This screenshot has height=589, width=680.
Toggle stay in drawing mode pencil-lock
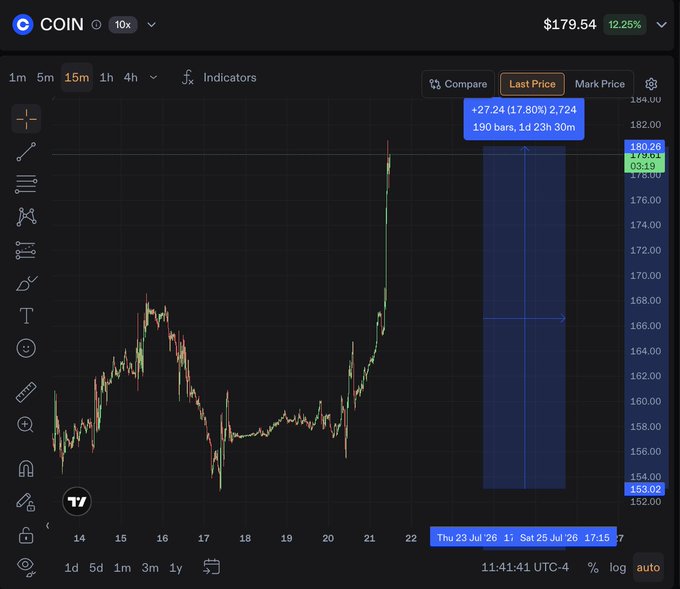[26, 502]
